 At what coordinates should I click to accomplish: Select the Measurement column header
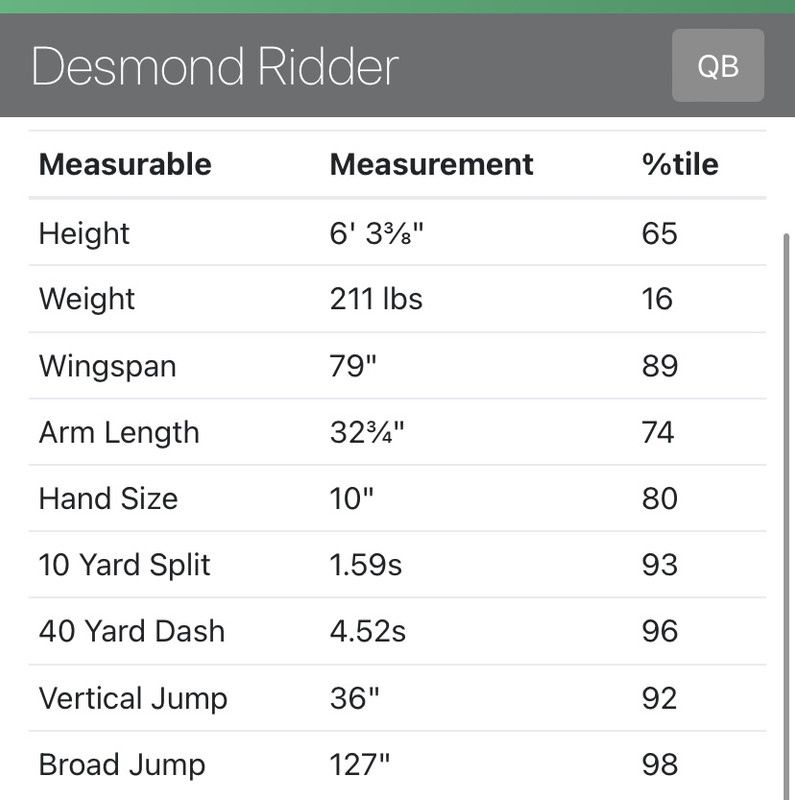click(431, 164)
